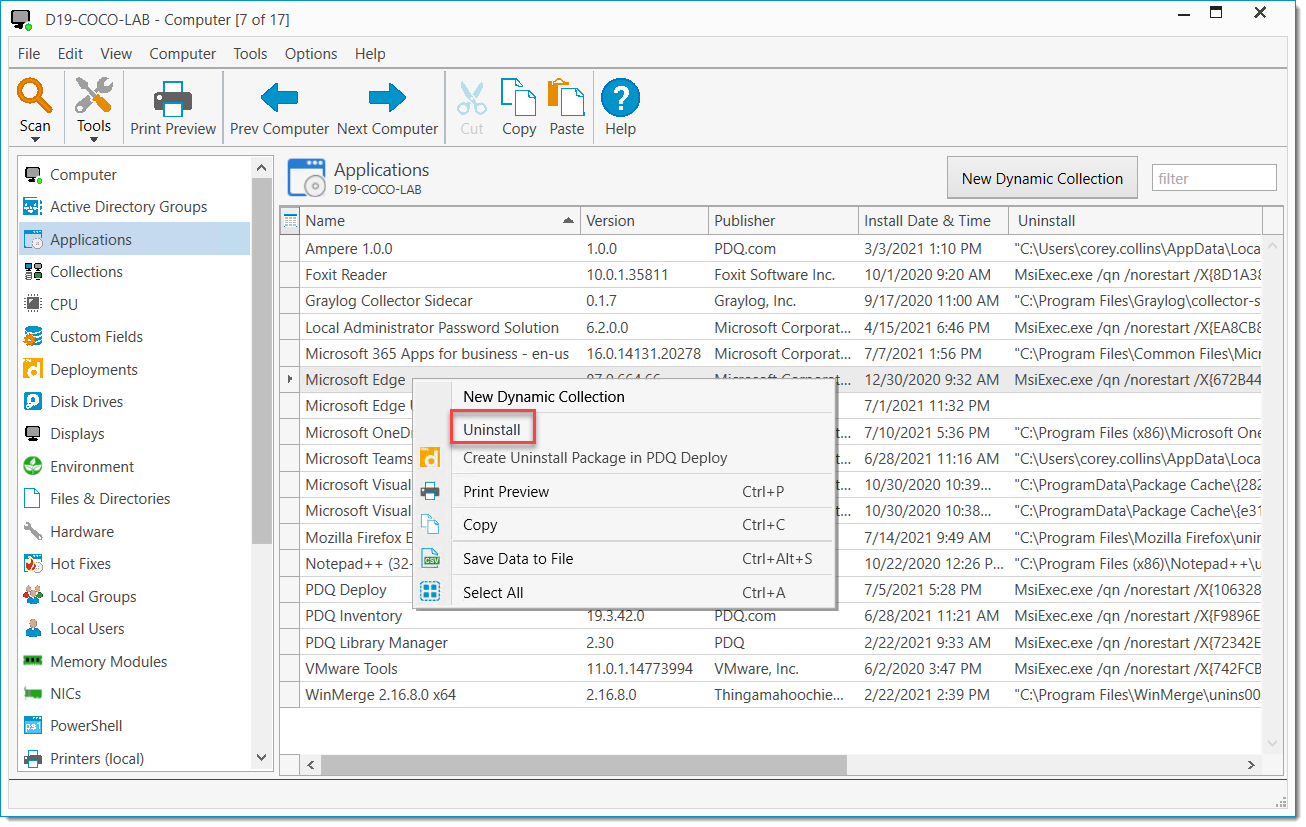The height and width of the screenshot is (827, 1306).
Task: Click New Dynamic Collection button
Action: (x=1042, y=179)
